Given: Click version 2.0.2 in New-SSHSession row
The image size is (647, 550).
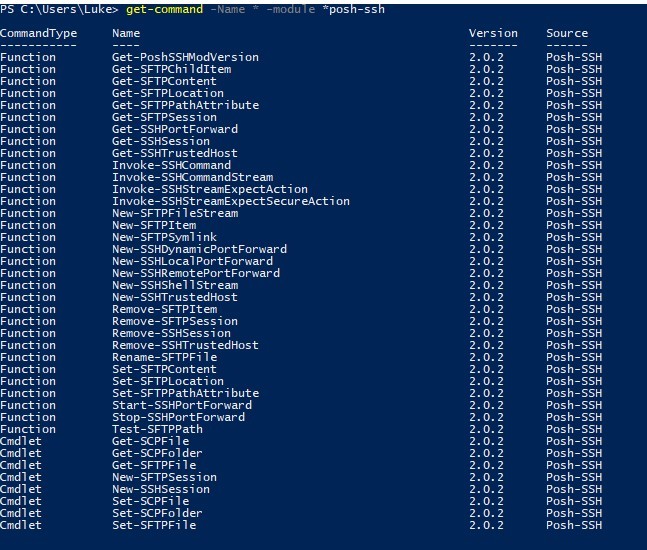Looking at the screenshot, I should (486, 489).
